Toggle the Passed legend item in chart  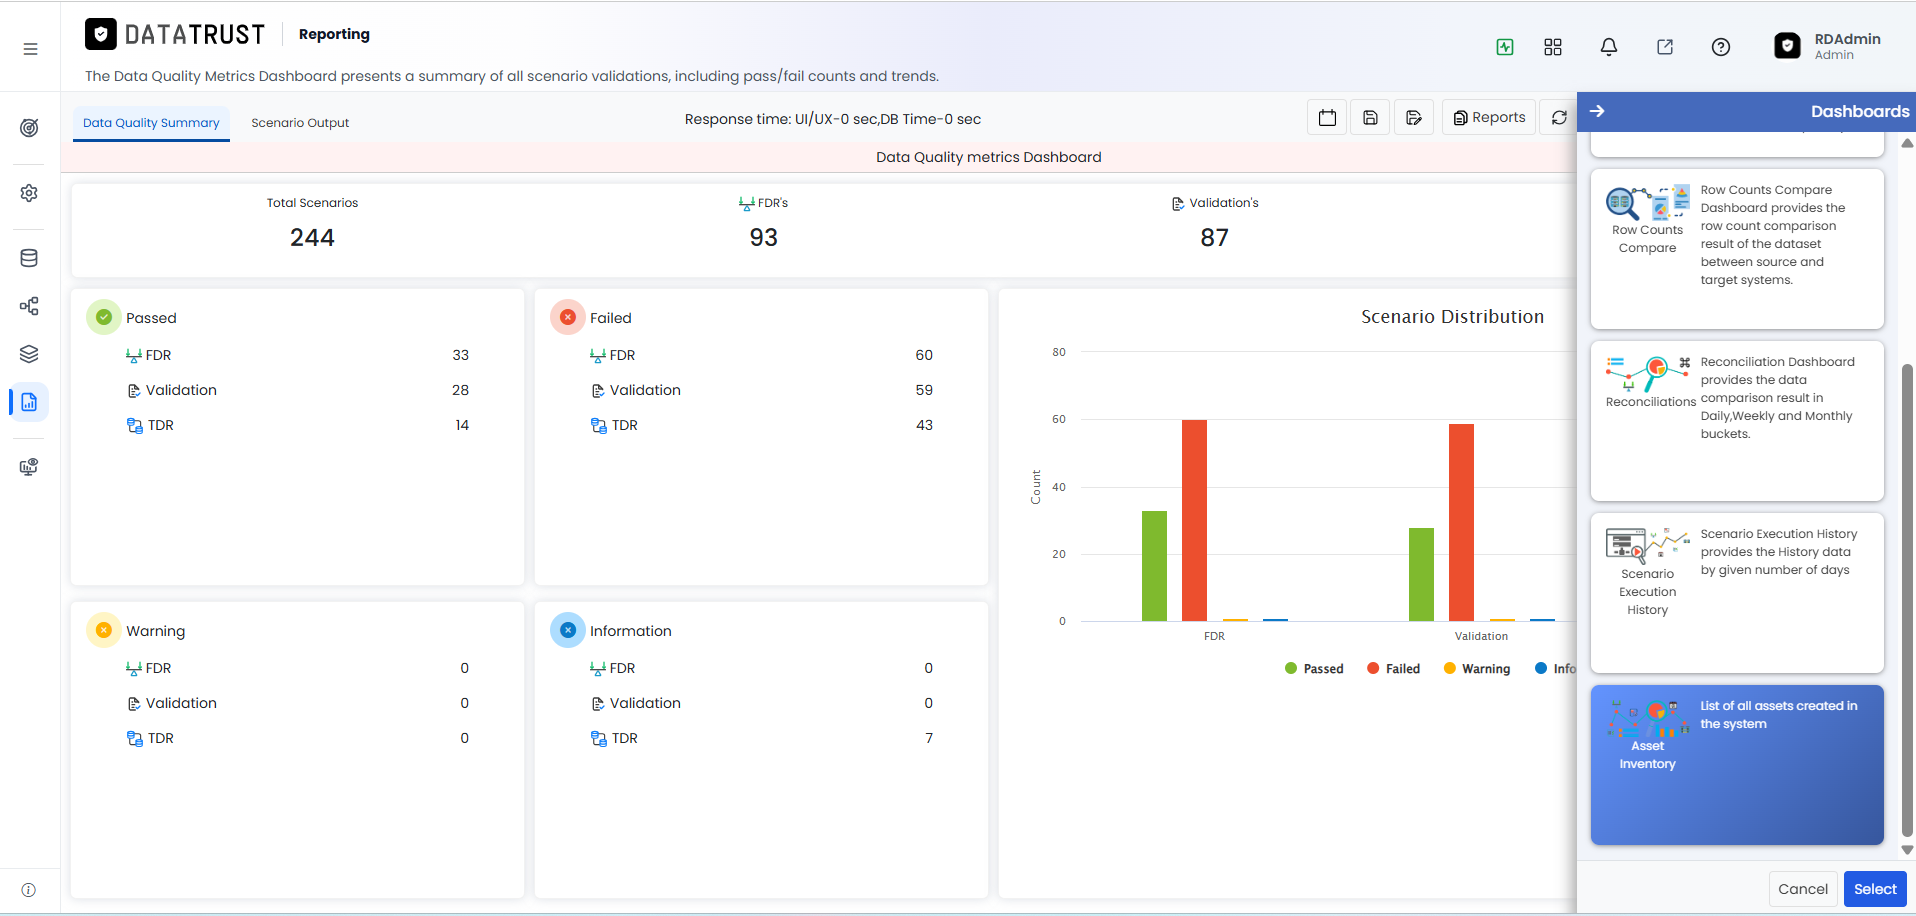pyautogui.click(x=1314, y=669)
